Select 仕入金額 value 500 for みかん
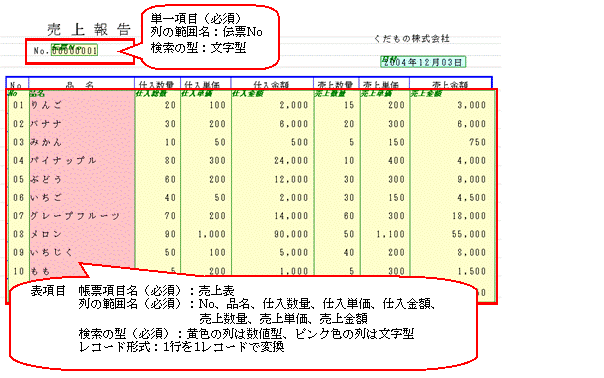This screenshot has height=378, width=604. pyautogui.click(x=299, y=142)
